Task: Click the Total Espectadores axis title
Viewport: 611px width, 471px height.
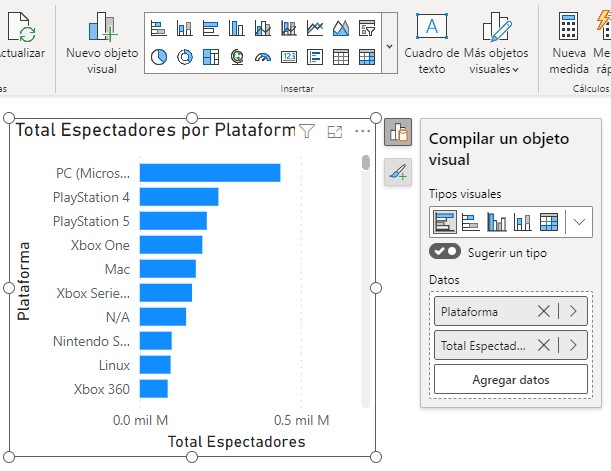Action: coord(237,442)
